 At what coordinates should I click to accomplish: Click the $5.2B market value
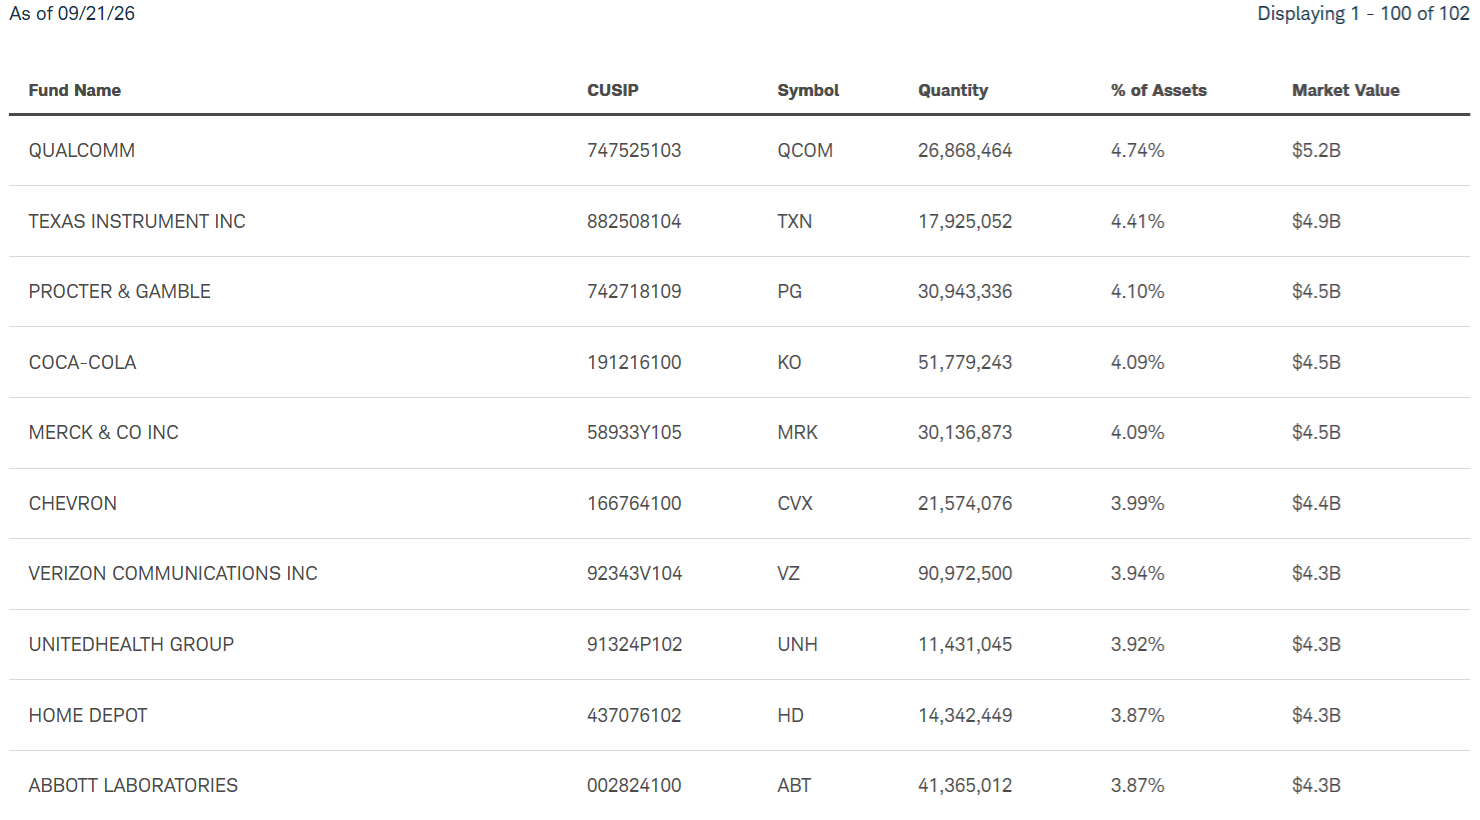coord(1316,150)
